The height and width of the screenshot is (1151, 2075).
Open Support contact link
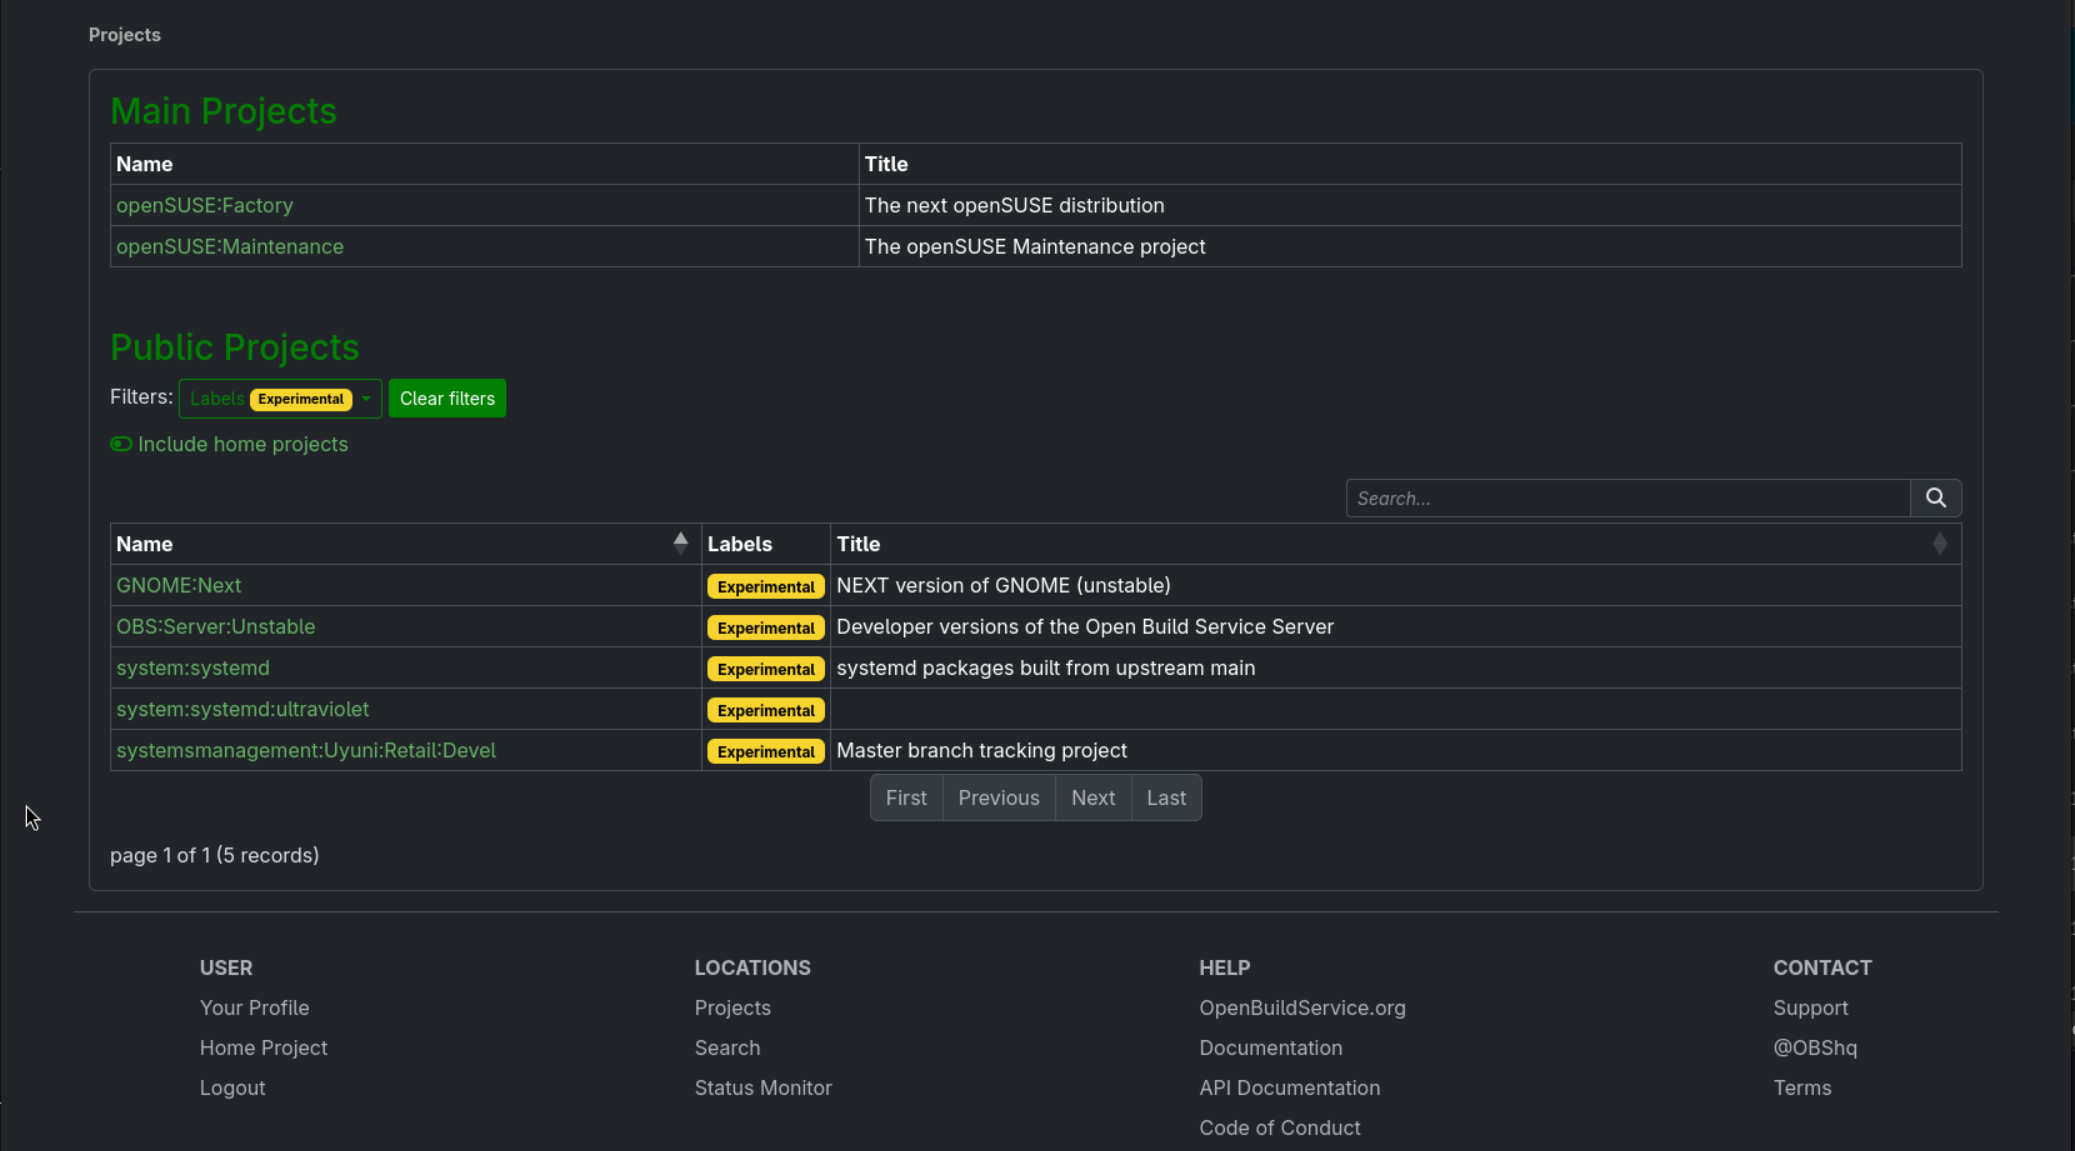[x=1810, y=1008]
